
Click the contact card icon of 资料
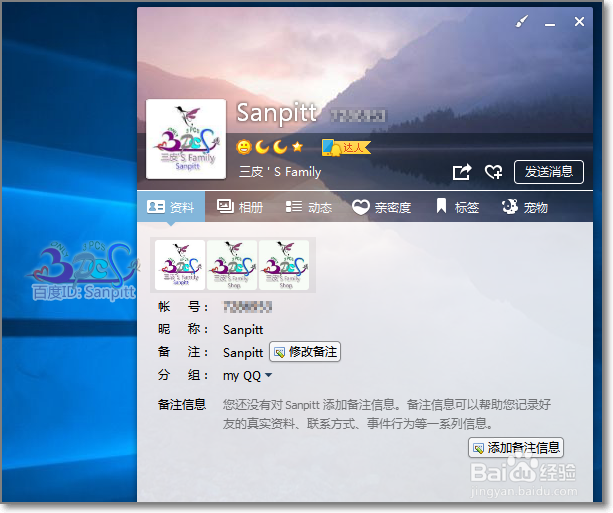[156, 206]
